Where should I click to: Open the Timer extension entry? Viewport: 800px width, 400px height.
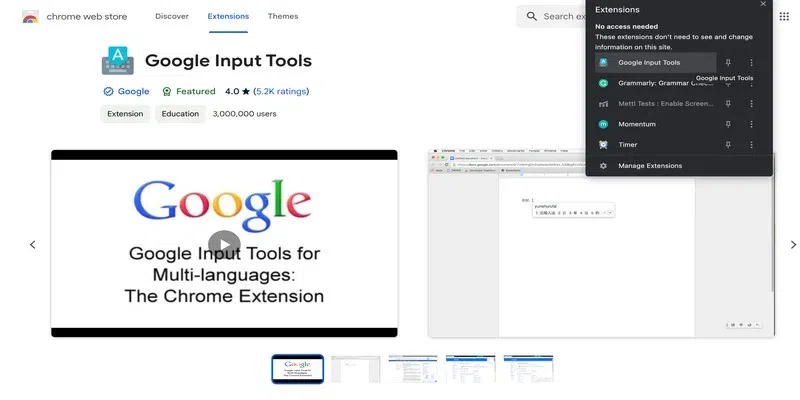656,144
